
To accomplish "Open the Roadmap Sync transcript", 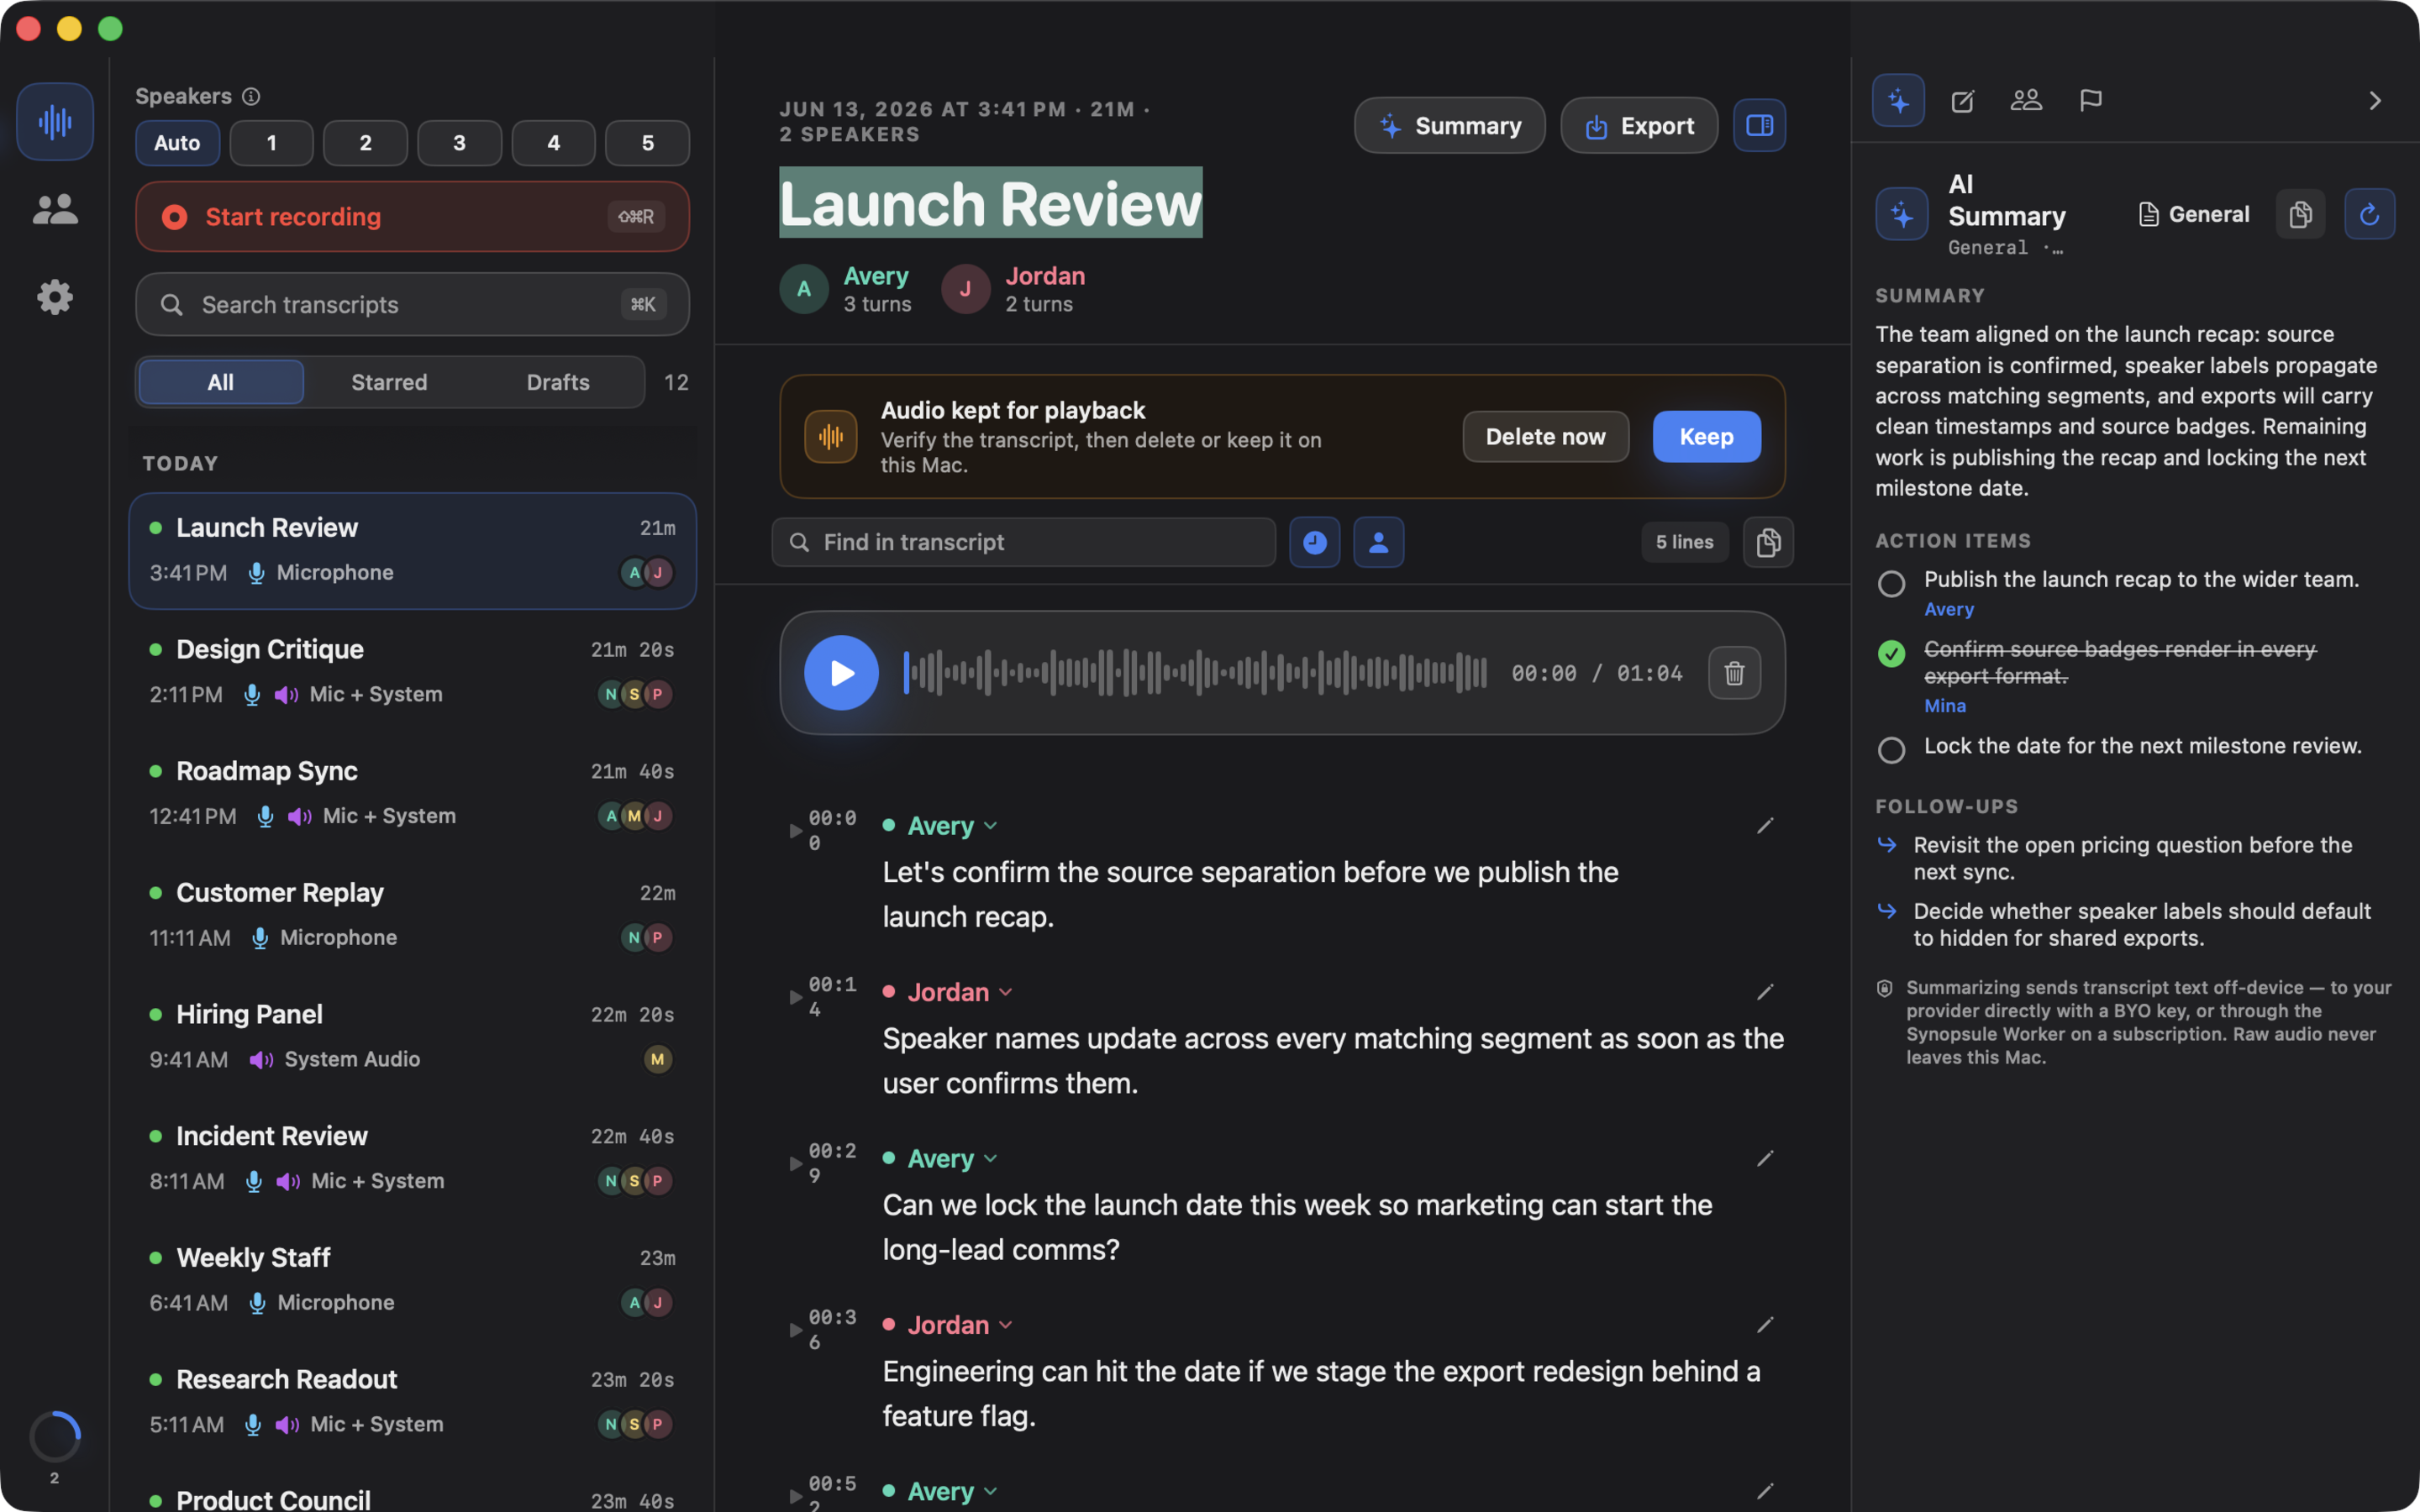I will point(412,794).
